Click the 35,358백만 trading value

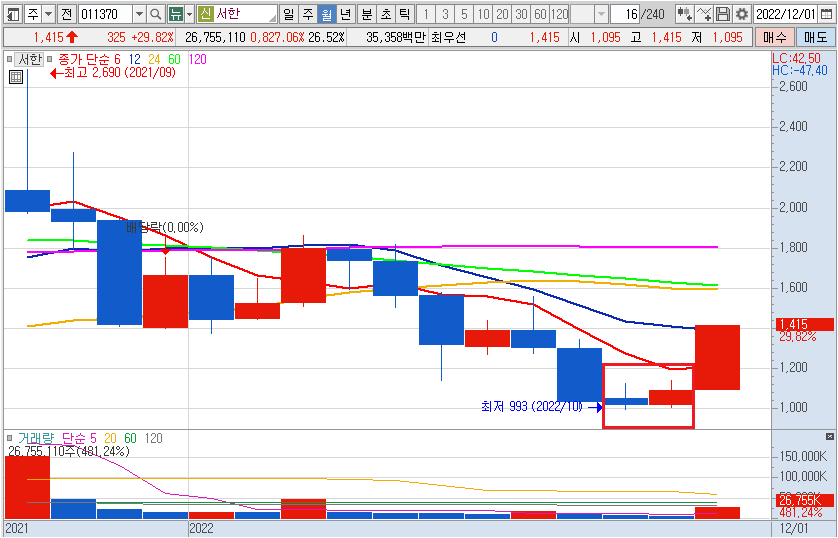tap(396, 37)
